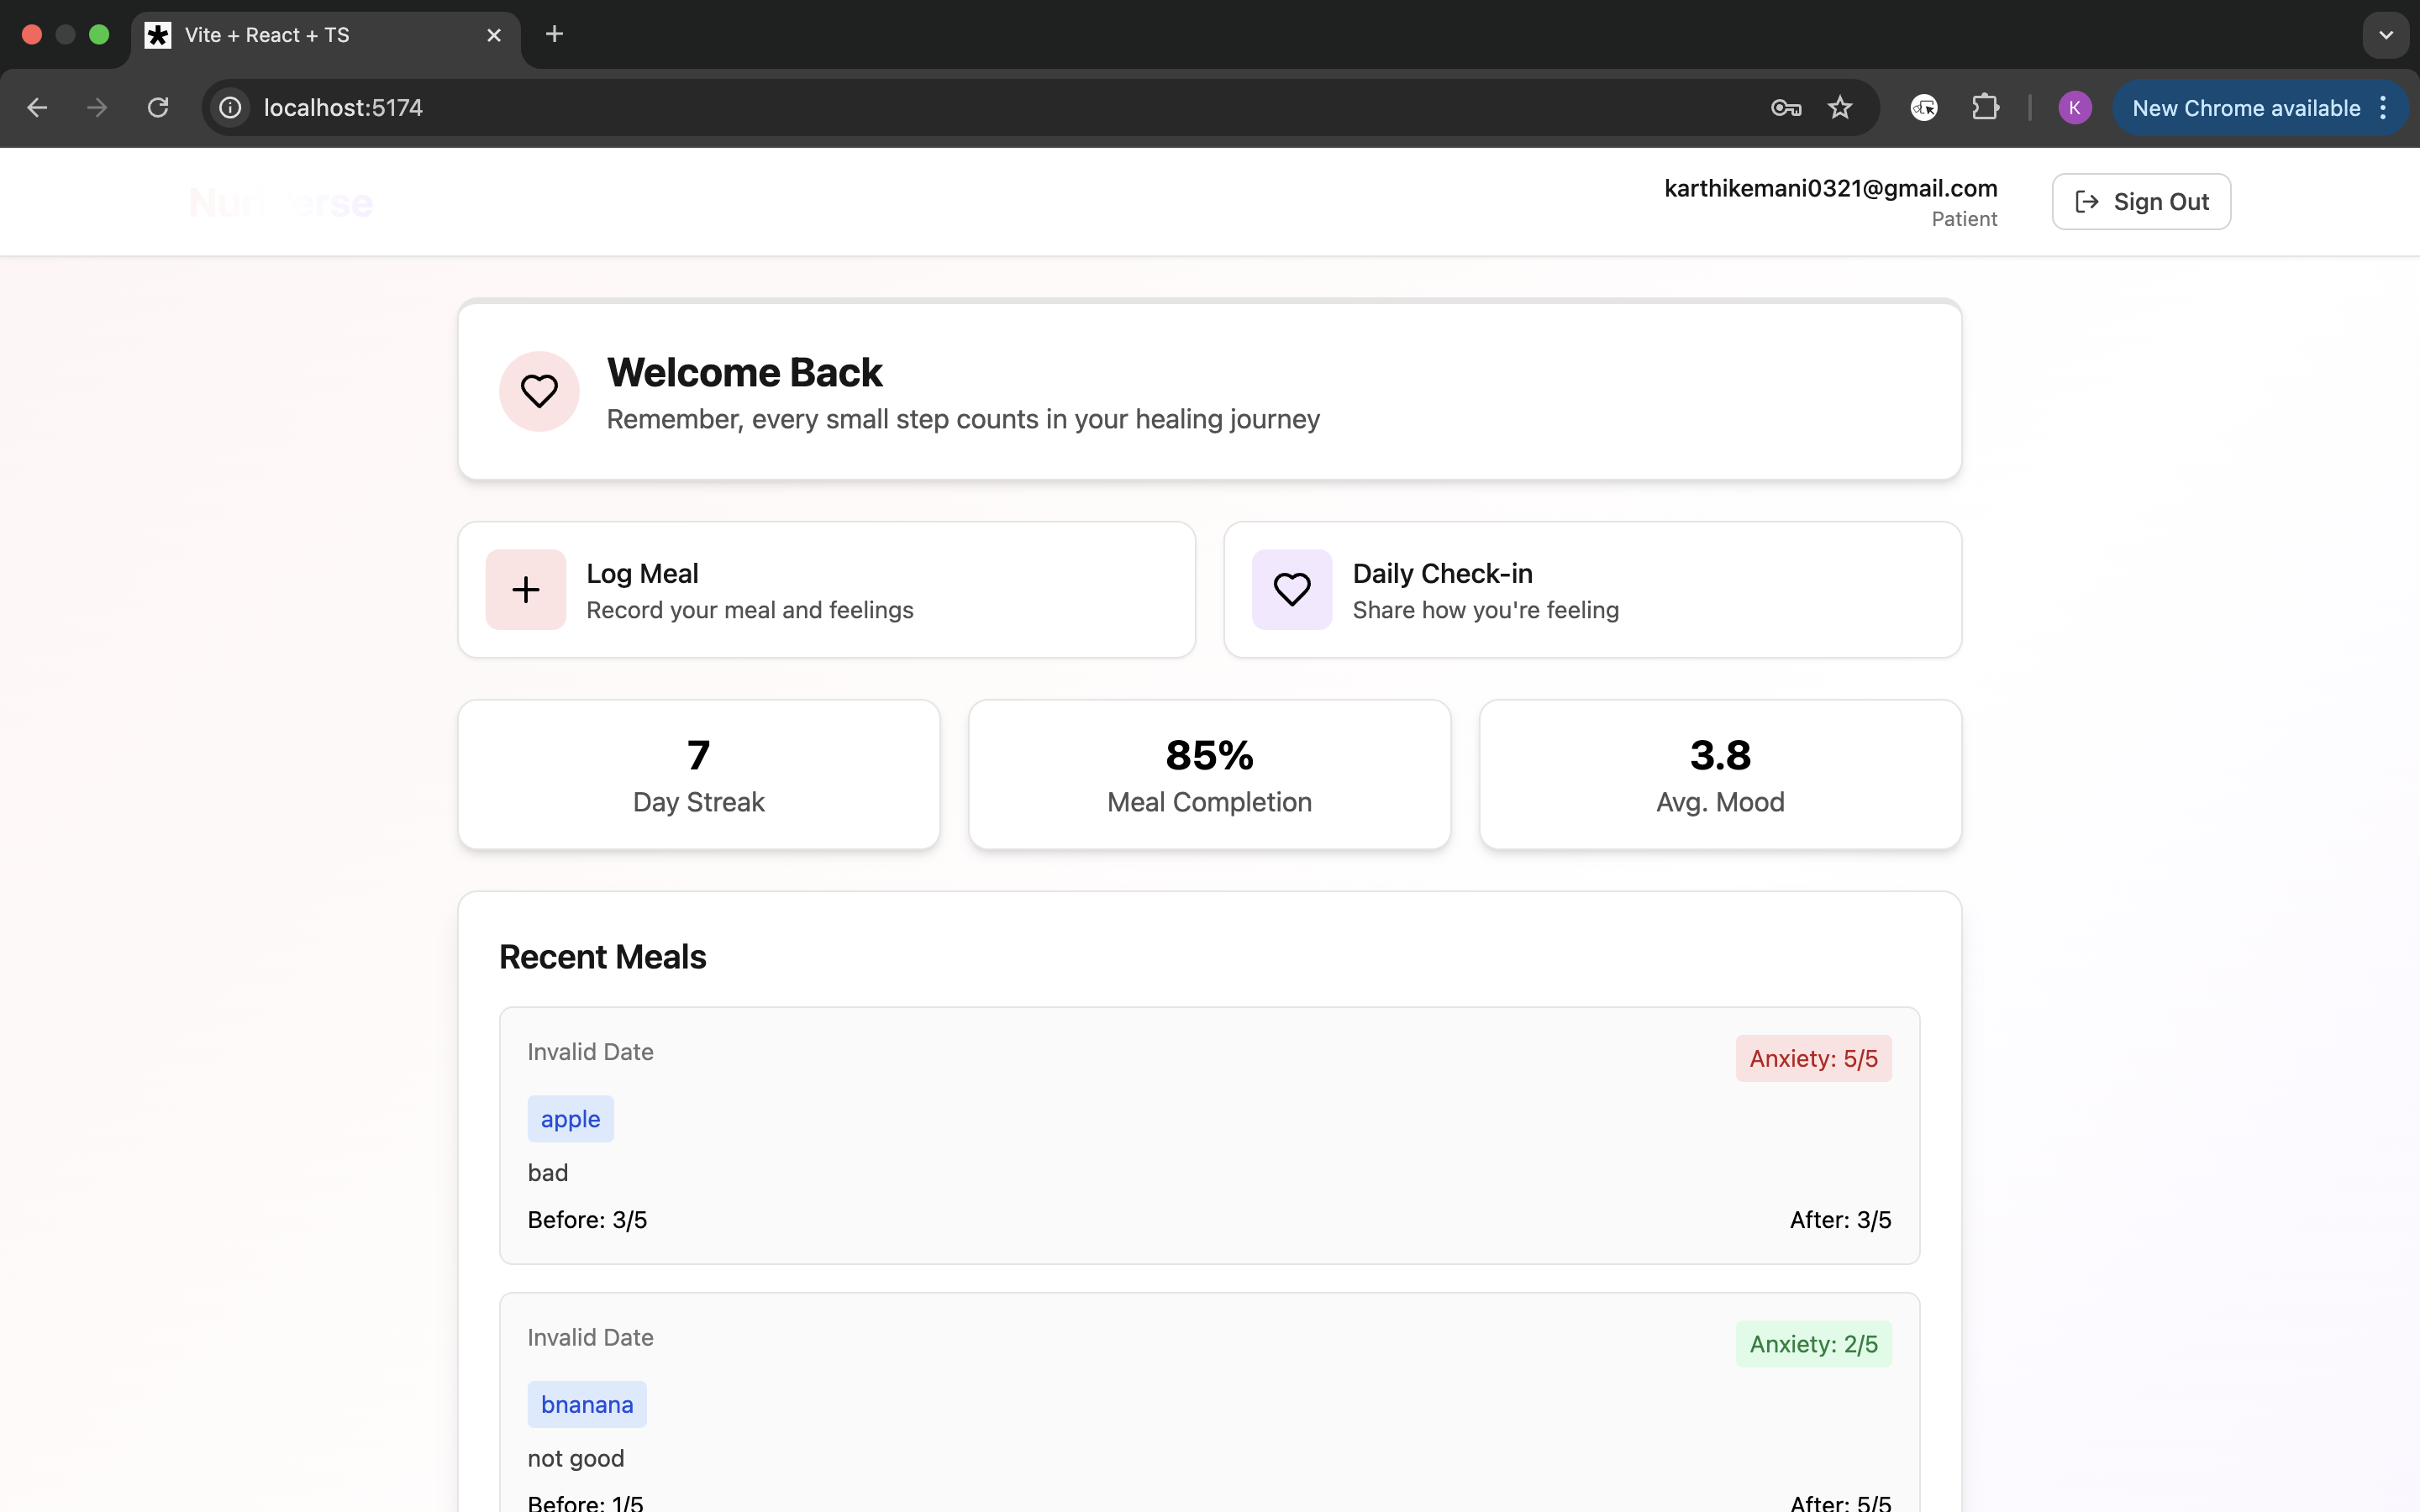The width and height of the screenshot is (2420, 1512).
Task: Open a new browser tab
Action: (554, 35)
